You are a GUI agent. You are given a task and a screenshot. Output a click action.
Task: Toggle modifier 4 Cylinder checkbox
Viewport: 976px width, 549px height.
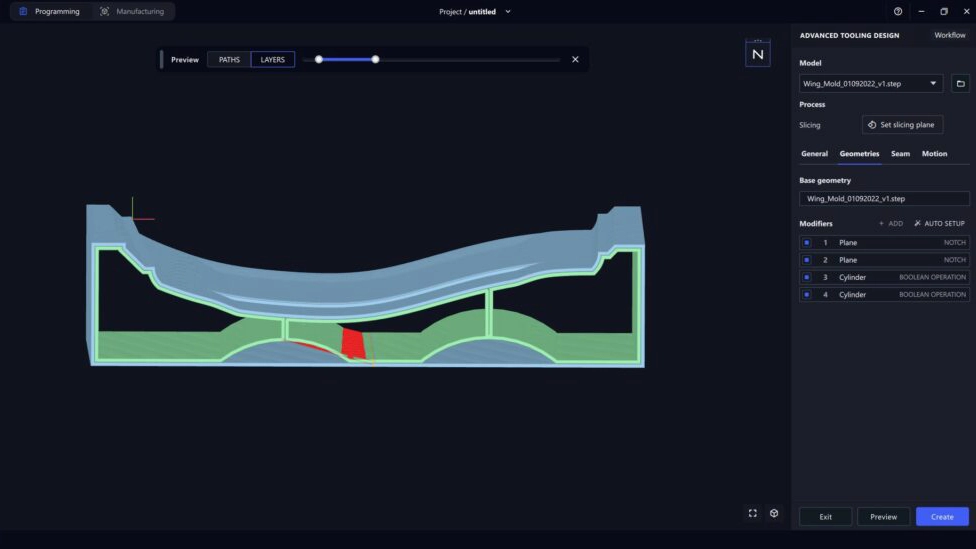807,294
